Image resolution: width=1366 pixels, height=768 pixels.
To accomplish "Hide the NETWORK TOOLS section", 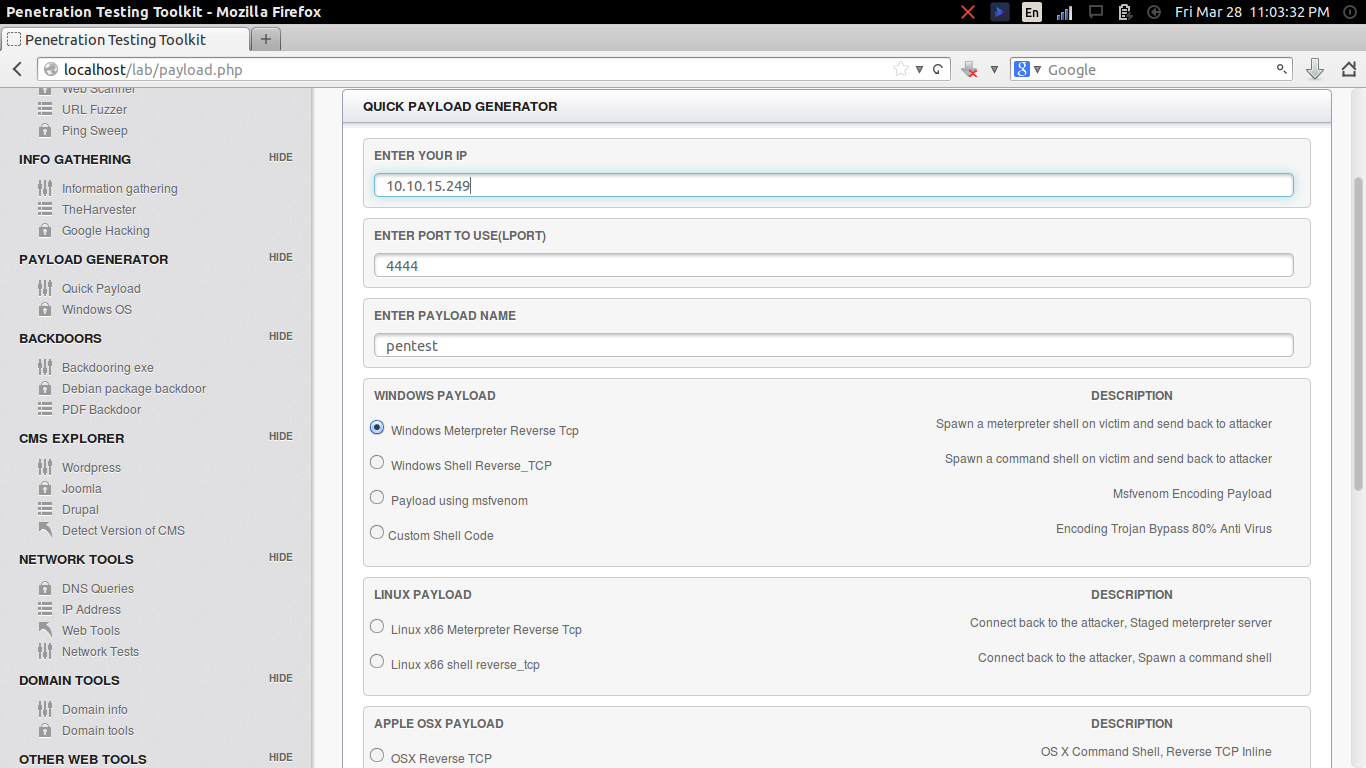I will click(280, 558).
